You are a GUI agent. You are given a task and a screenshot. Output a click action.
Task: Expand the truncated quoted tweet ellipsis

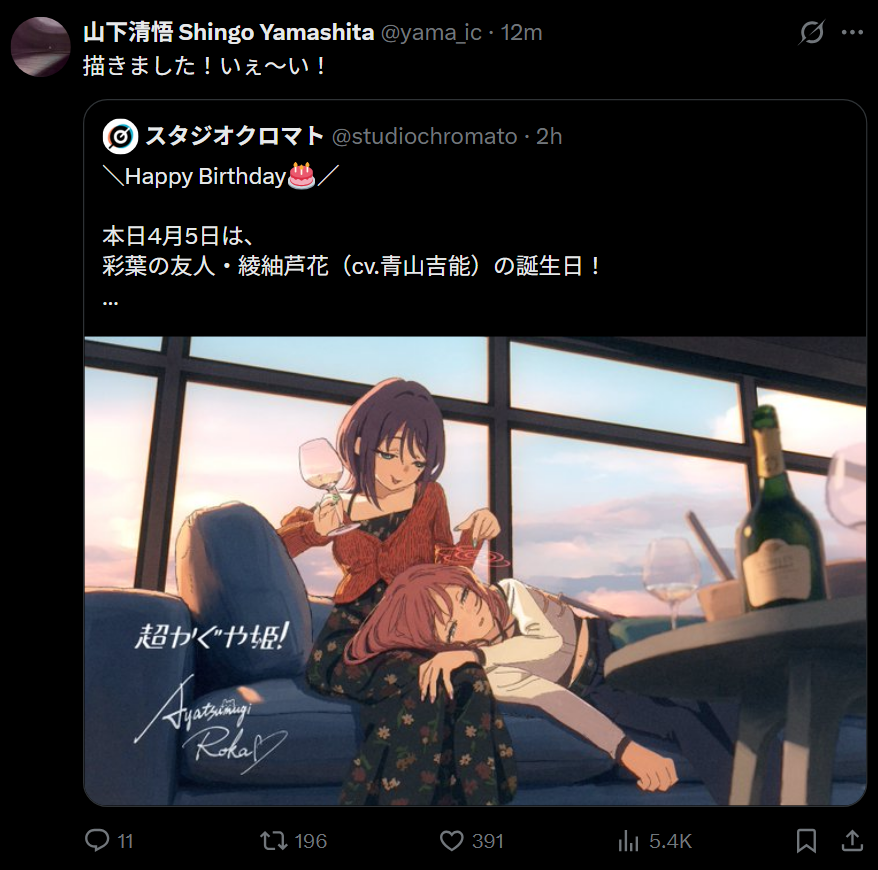tap(110, 303)
